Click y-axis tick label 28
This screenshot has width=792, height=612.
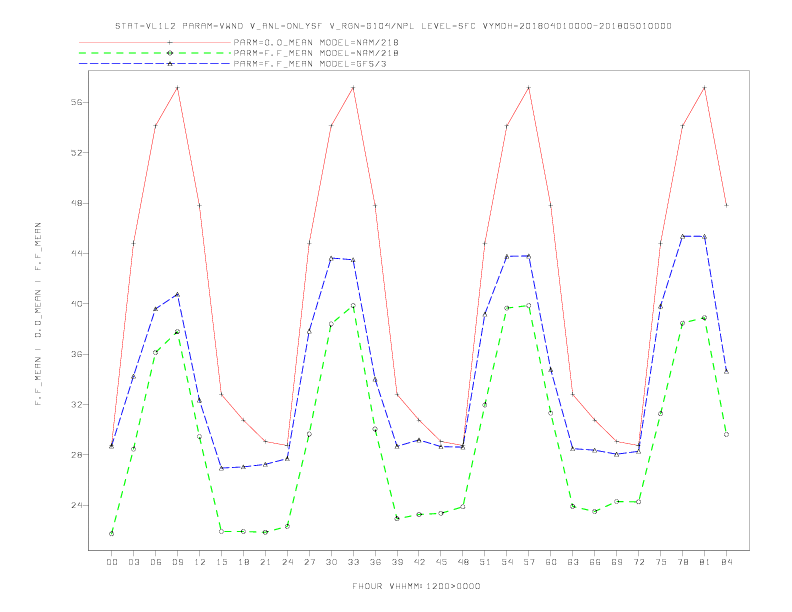coord(76,455)
